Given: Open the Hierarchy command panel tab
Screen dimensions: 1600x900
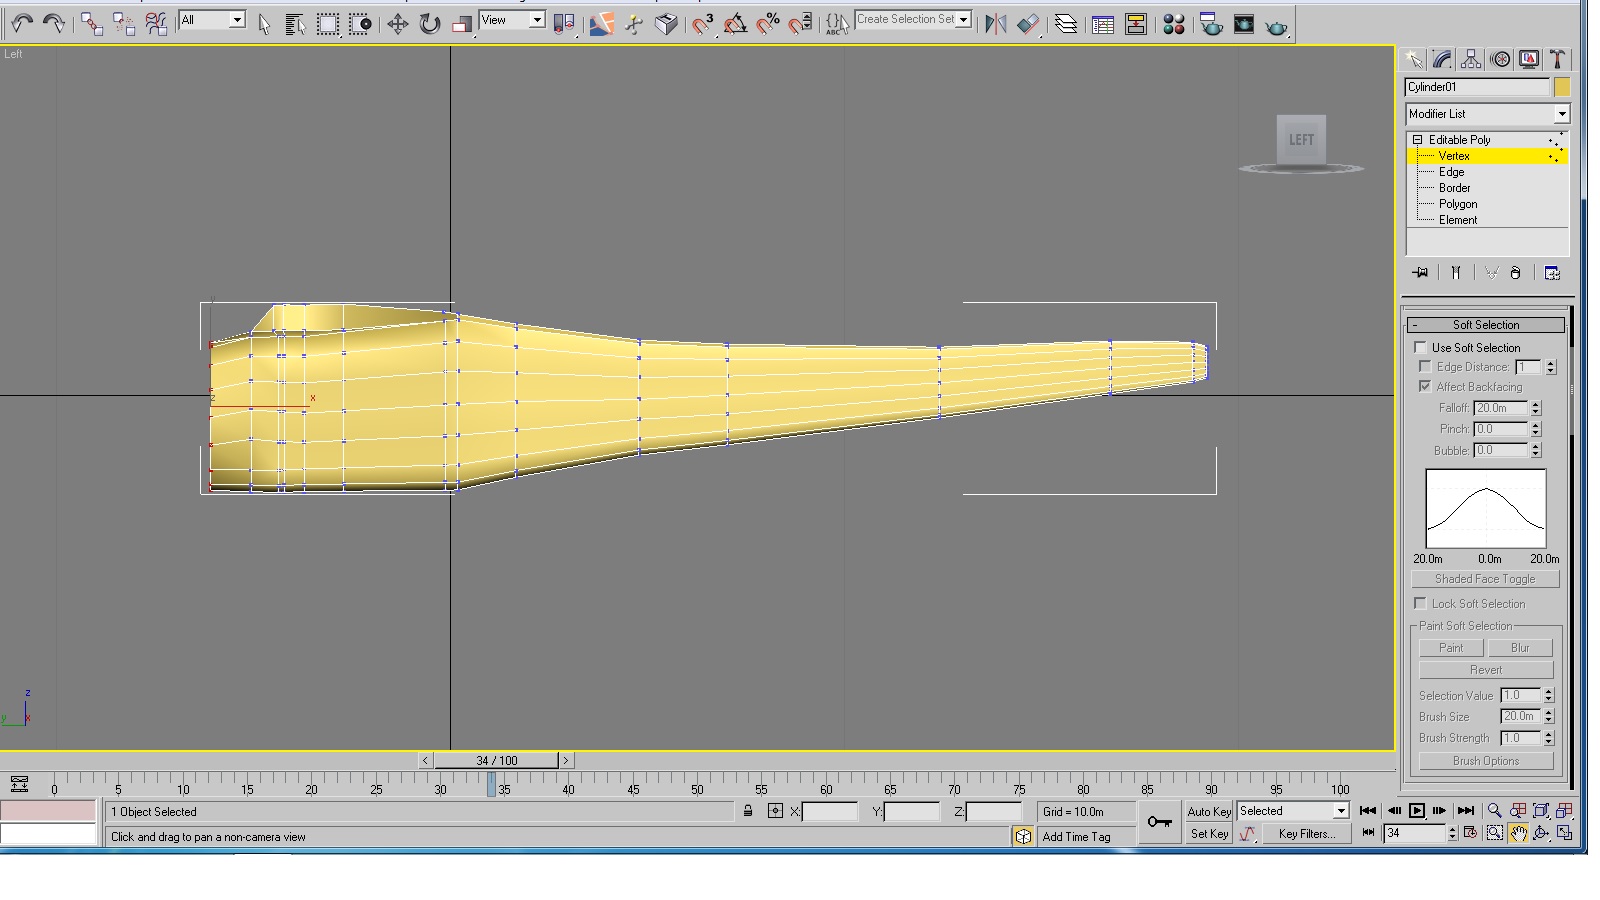Looking at the screenshot, I should click(x=1471, y=59).
